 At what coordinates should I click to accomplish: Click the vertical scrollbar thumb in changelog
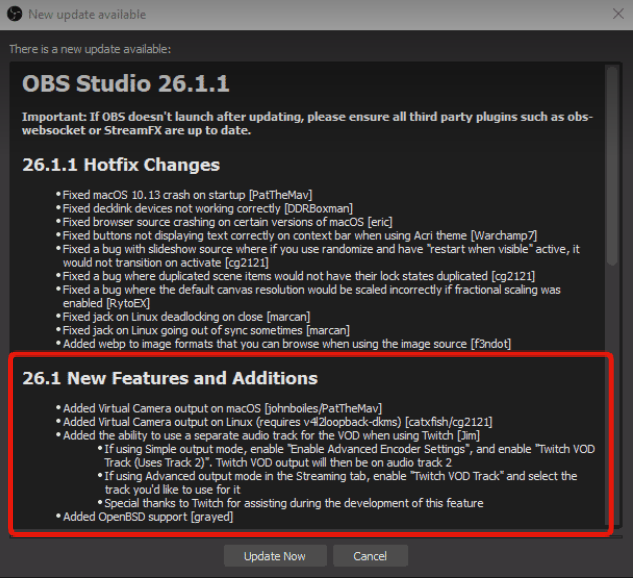point(612,165)
